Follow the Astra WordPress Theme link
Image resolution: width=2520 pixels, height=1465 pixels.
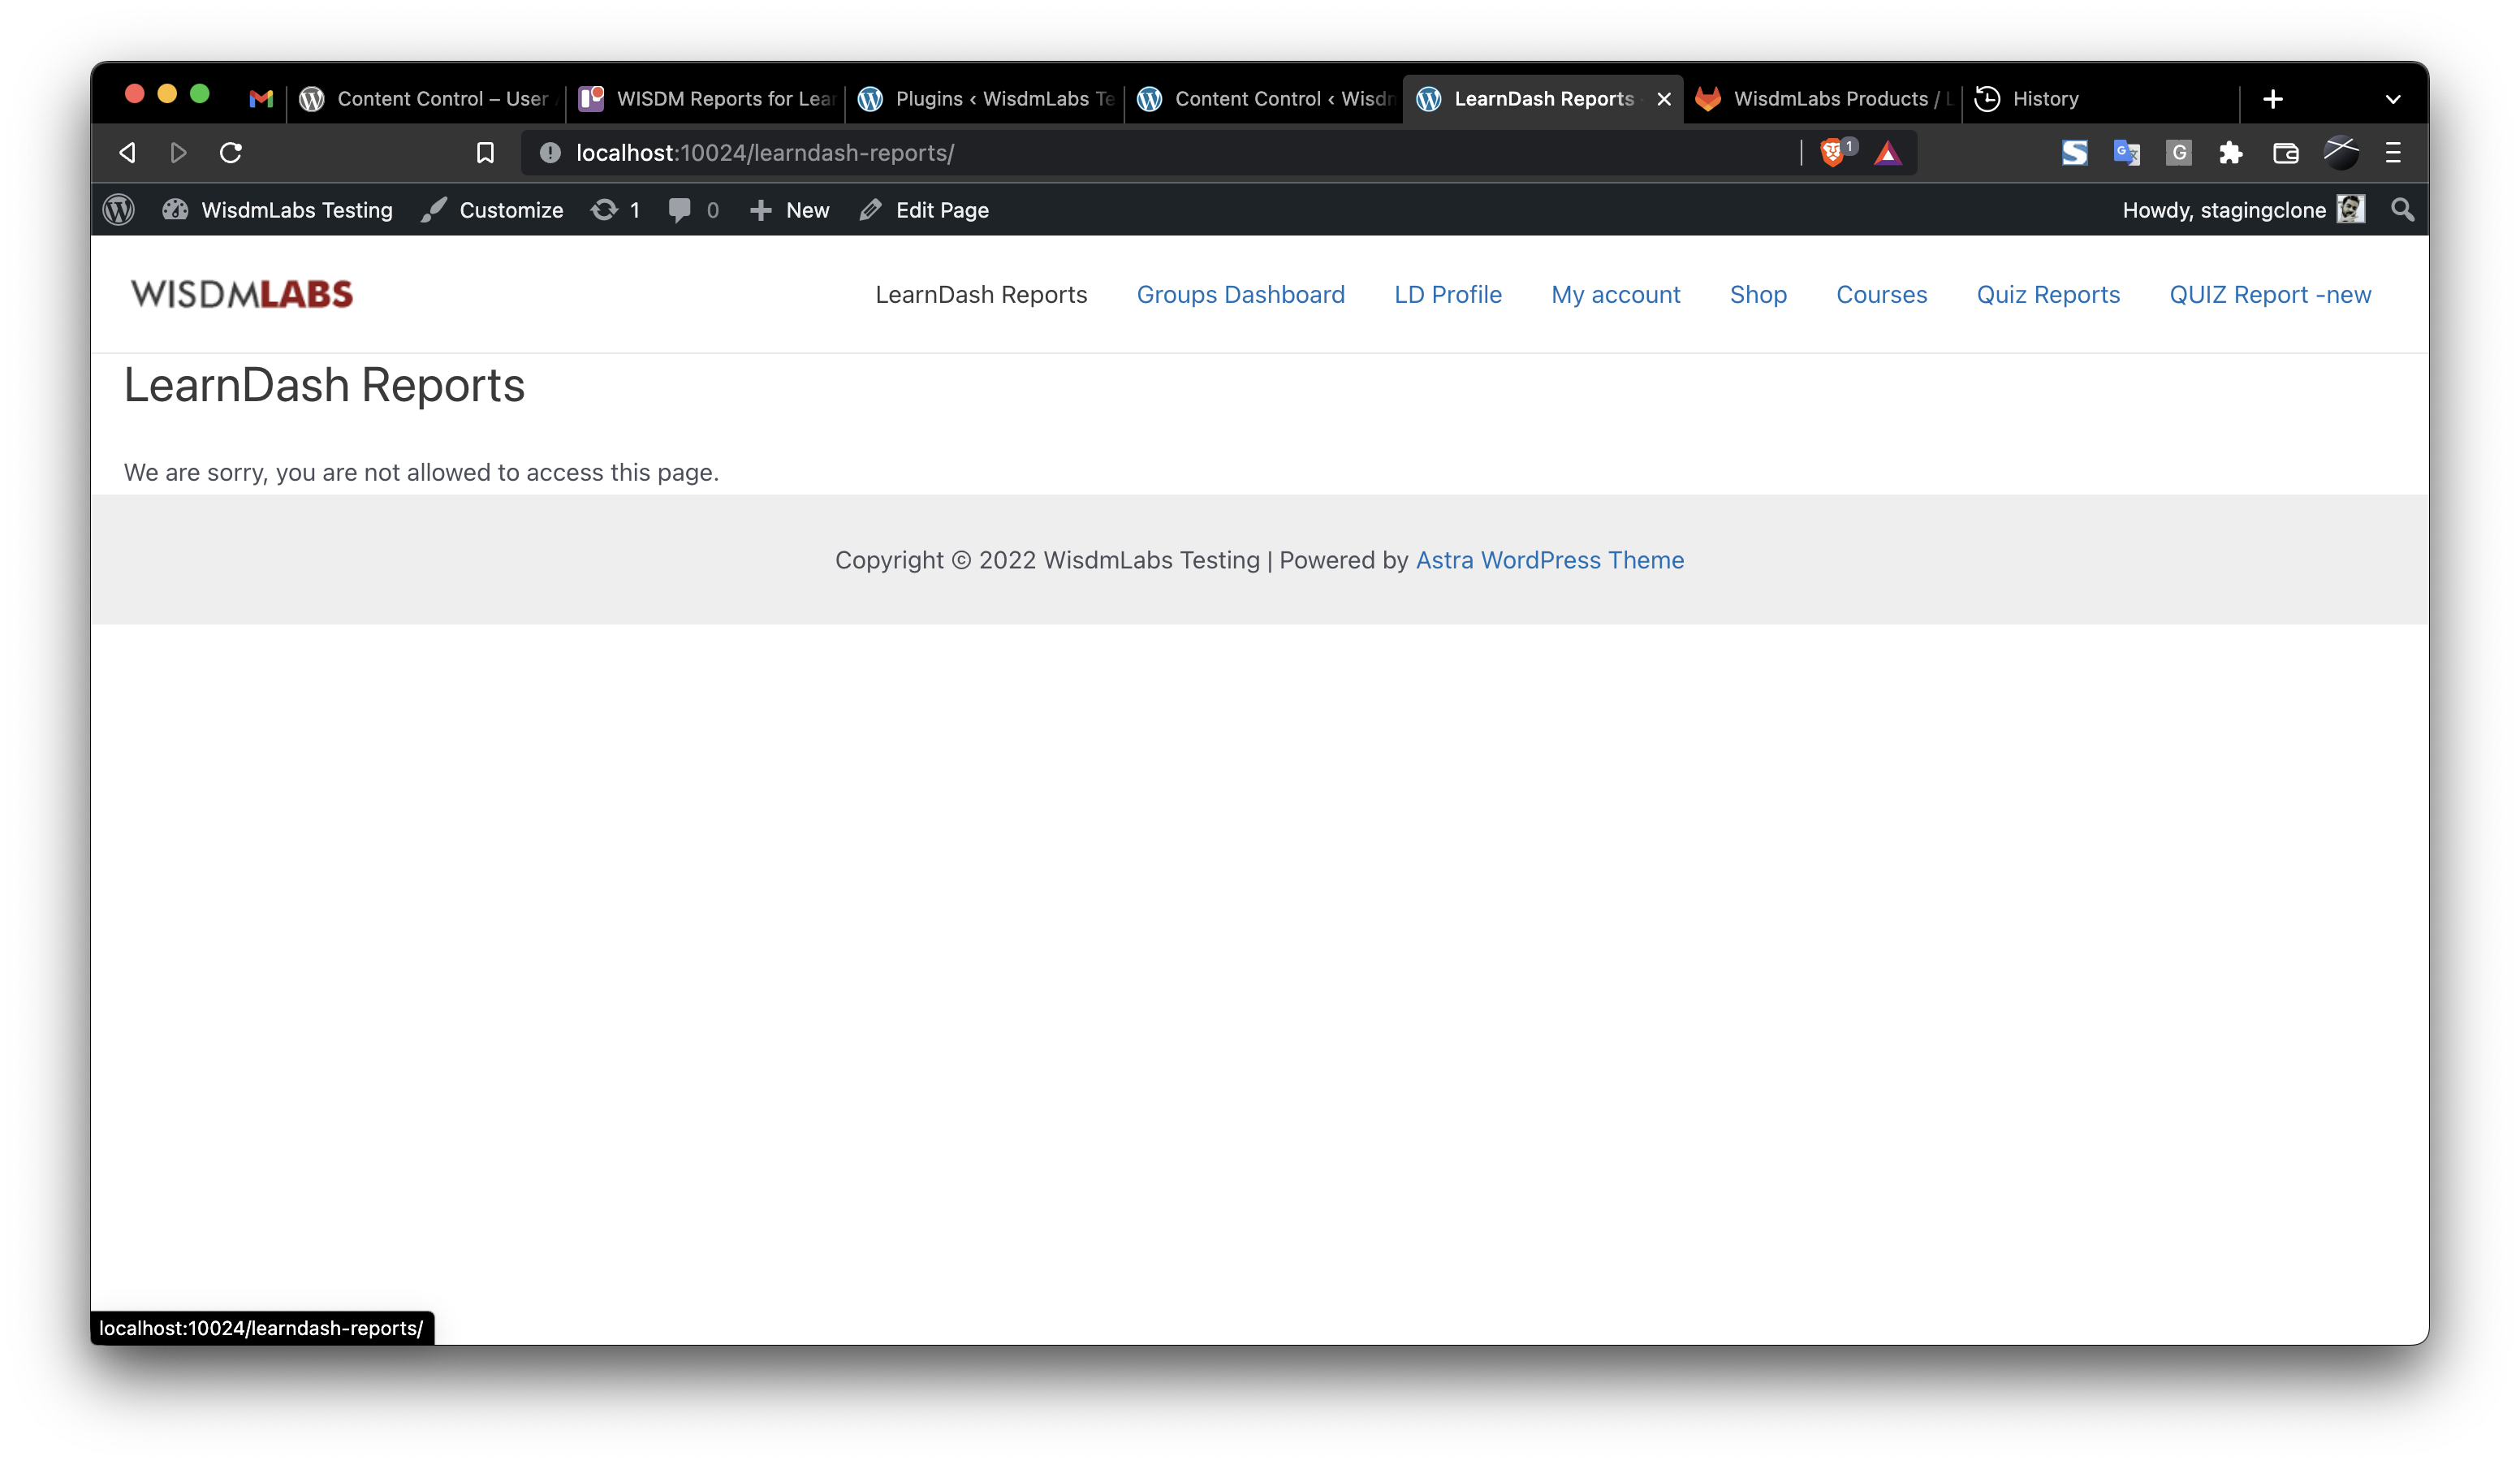point(1549,560)
